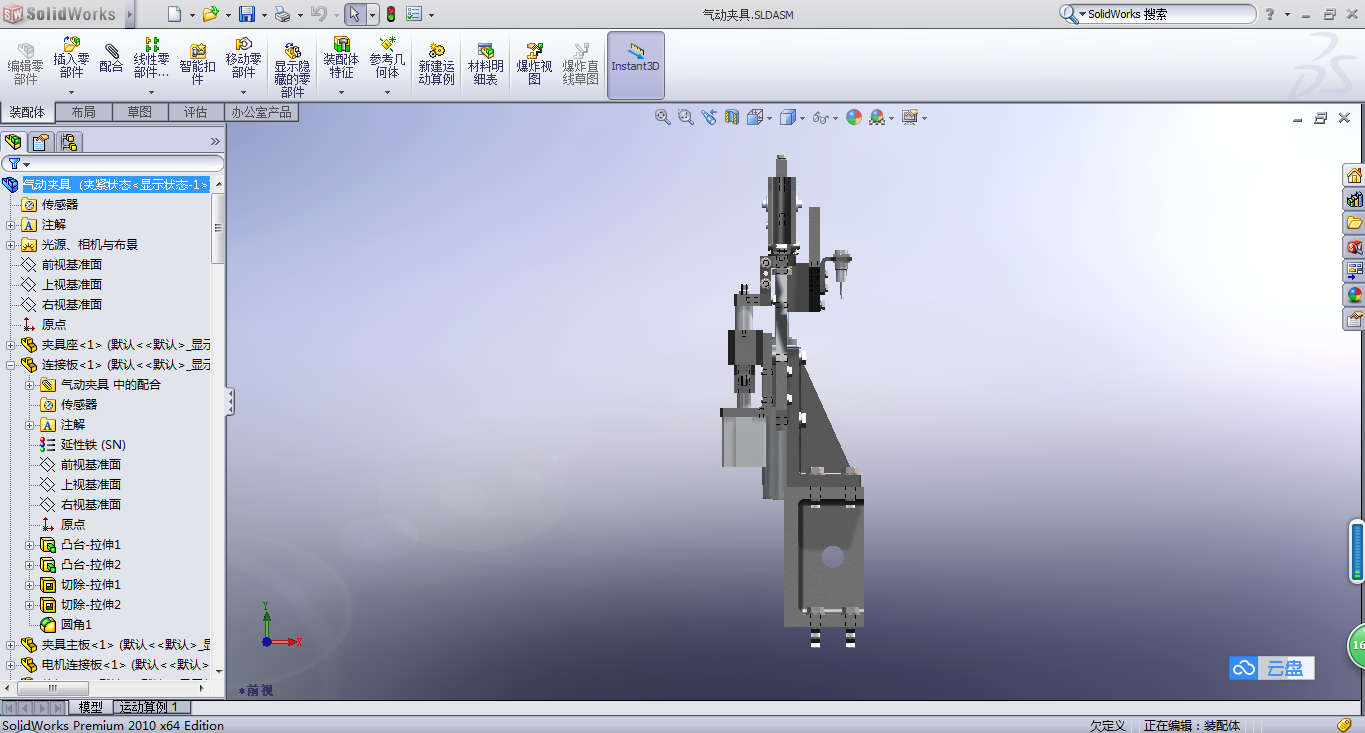Screen dimensions: 1365x733
Task: Select 延性铁 (SN) material item
Action: pos(93,445)
